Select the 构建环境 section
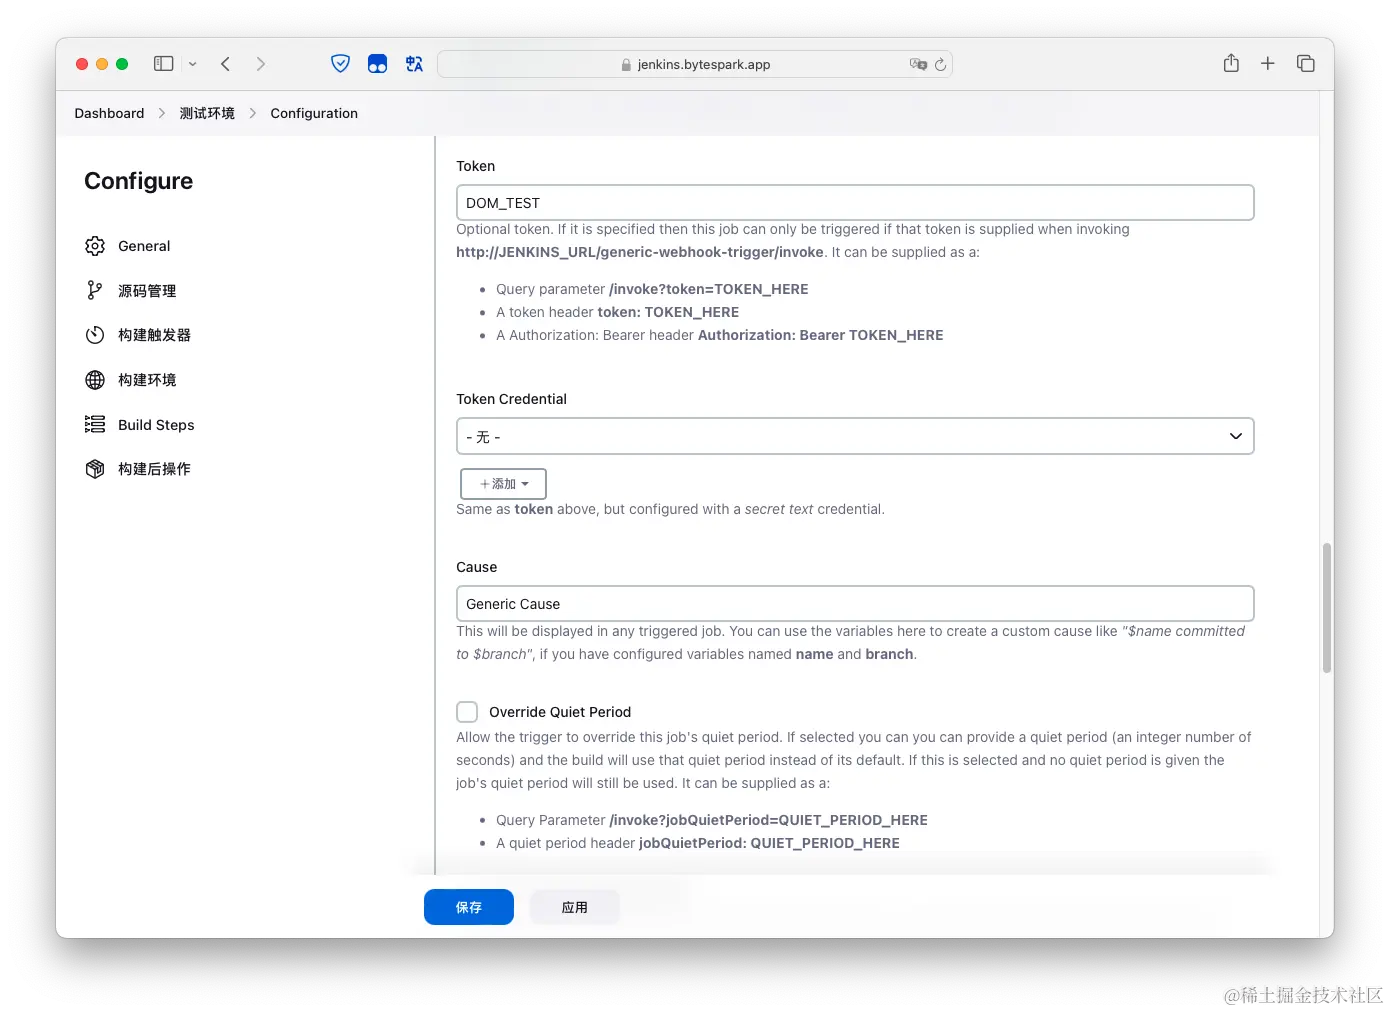The image size is (1390, 1012). (147, 380)
